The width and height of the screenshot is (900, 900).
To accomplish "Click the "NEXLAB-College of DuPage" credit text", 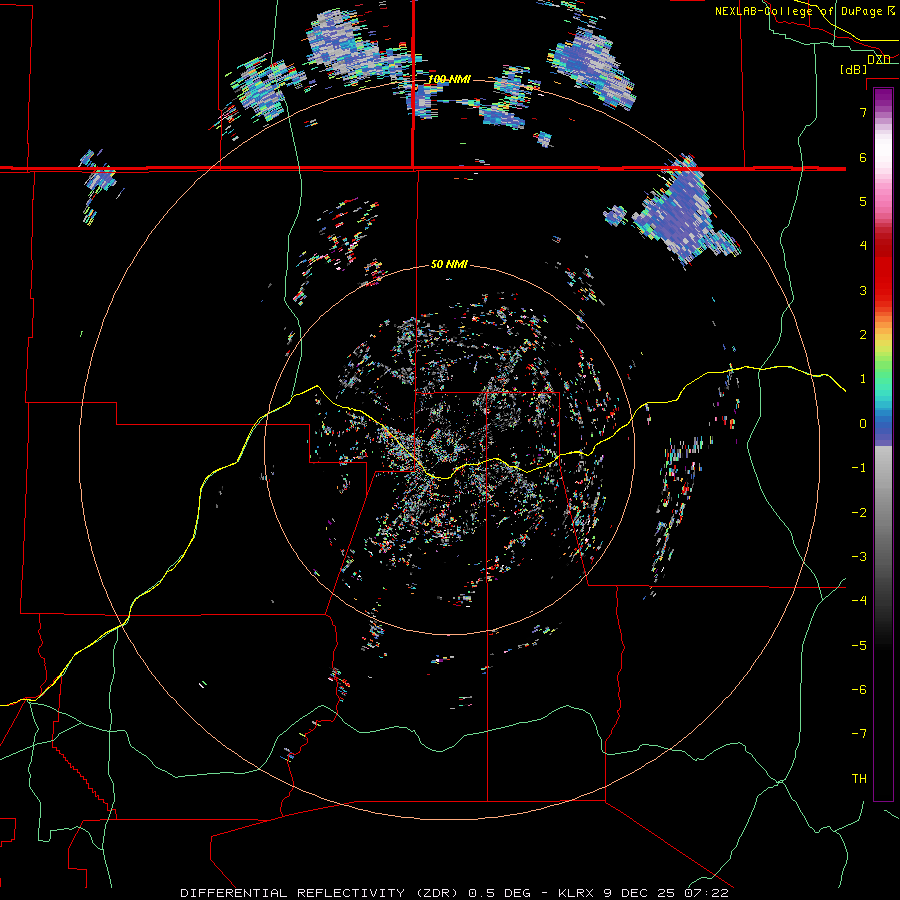I will click(x=800, y=11).
